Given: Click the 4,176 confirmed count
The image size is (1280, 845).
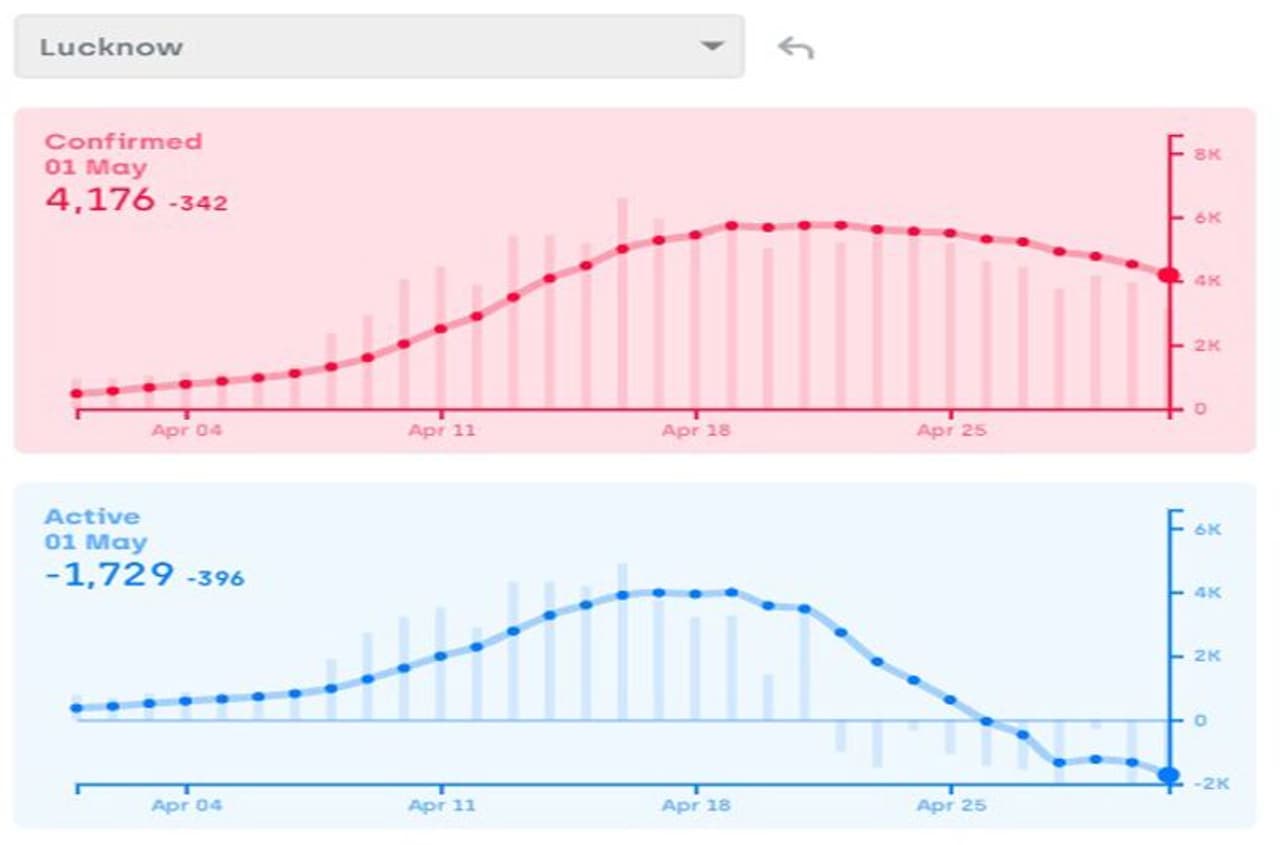Looking at the screenshot, I should (100, 199).
